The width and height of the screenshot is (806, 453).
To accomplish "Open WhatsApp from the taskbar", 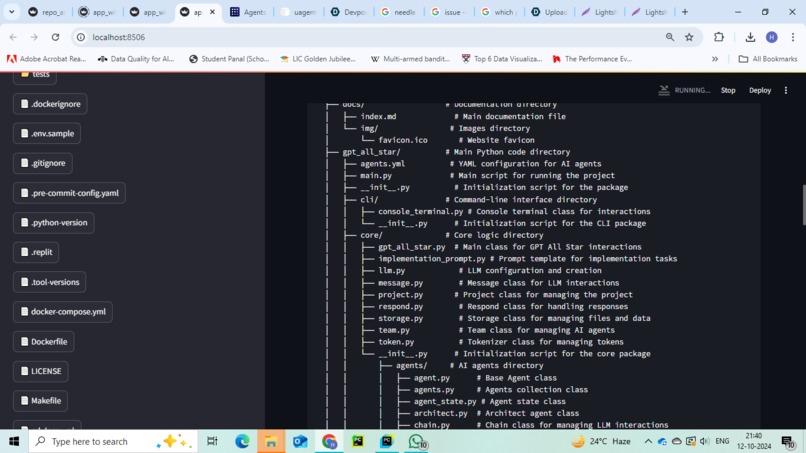I will tap(416, 441).
